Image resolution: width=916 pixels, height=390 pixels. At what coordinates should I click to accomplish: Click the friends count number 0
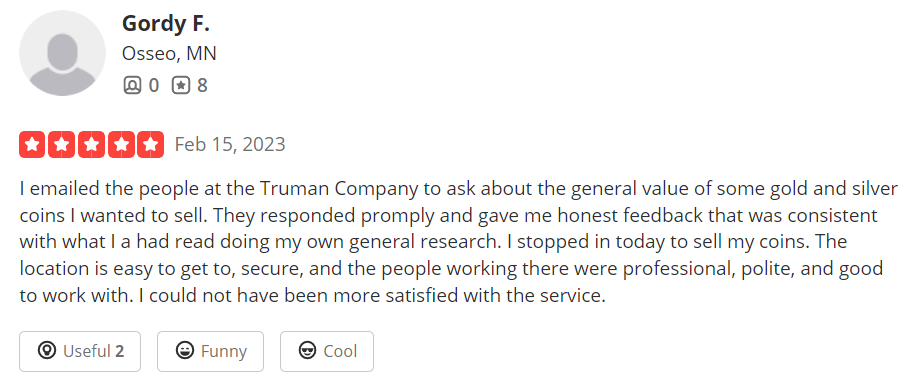pyautogui.click(x=153, y=86)
